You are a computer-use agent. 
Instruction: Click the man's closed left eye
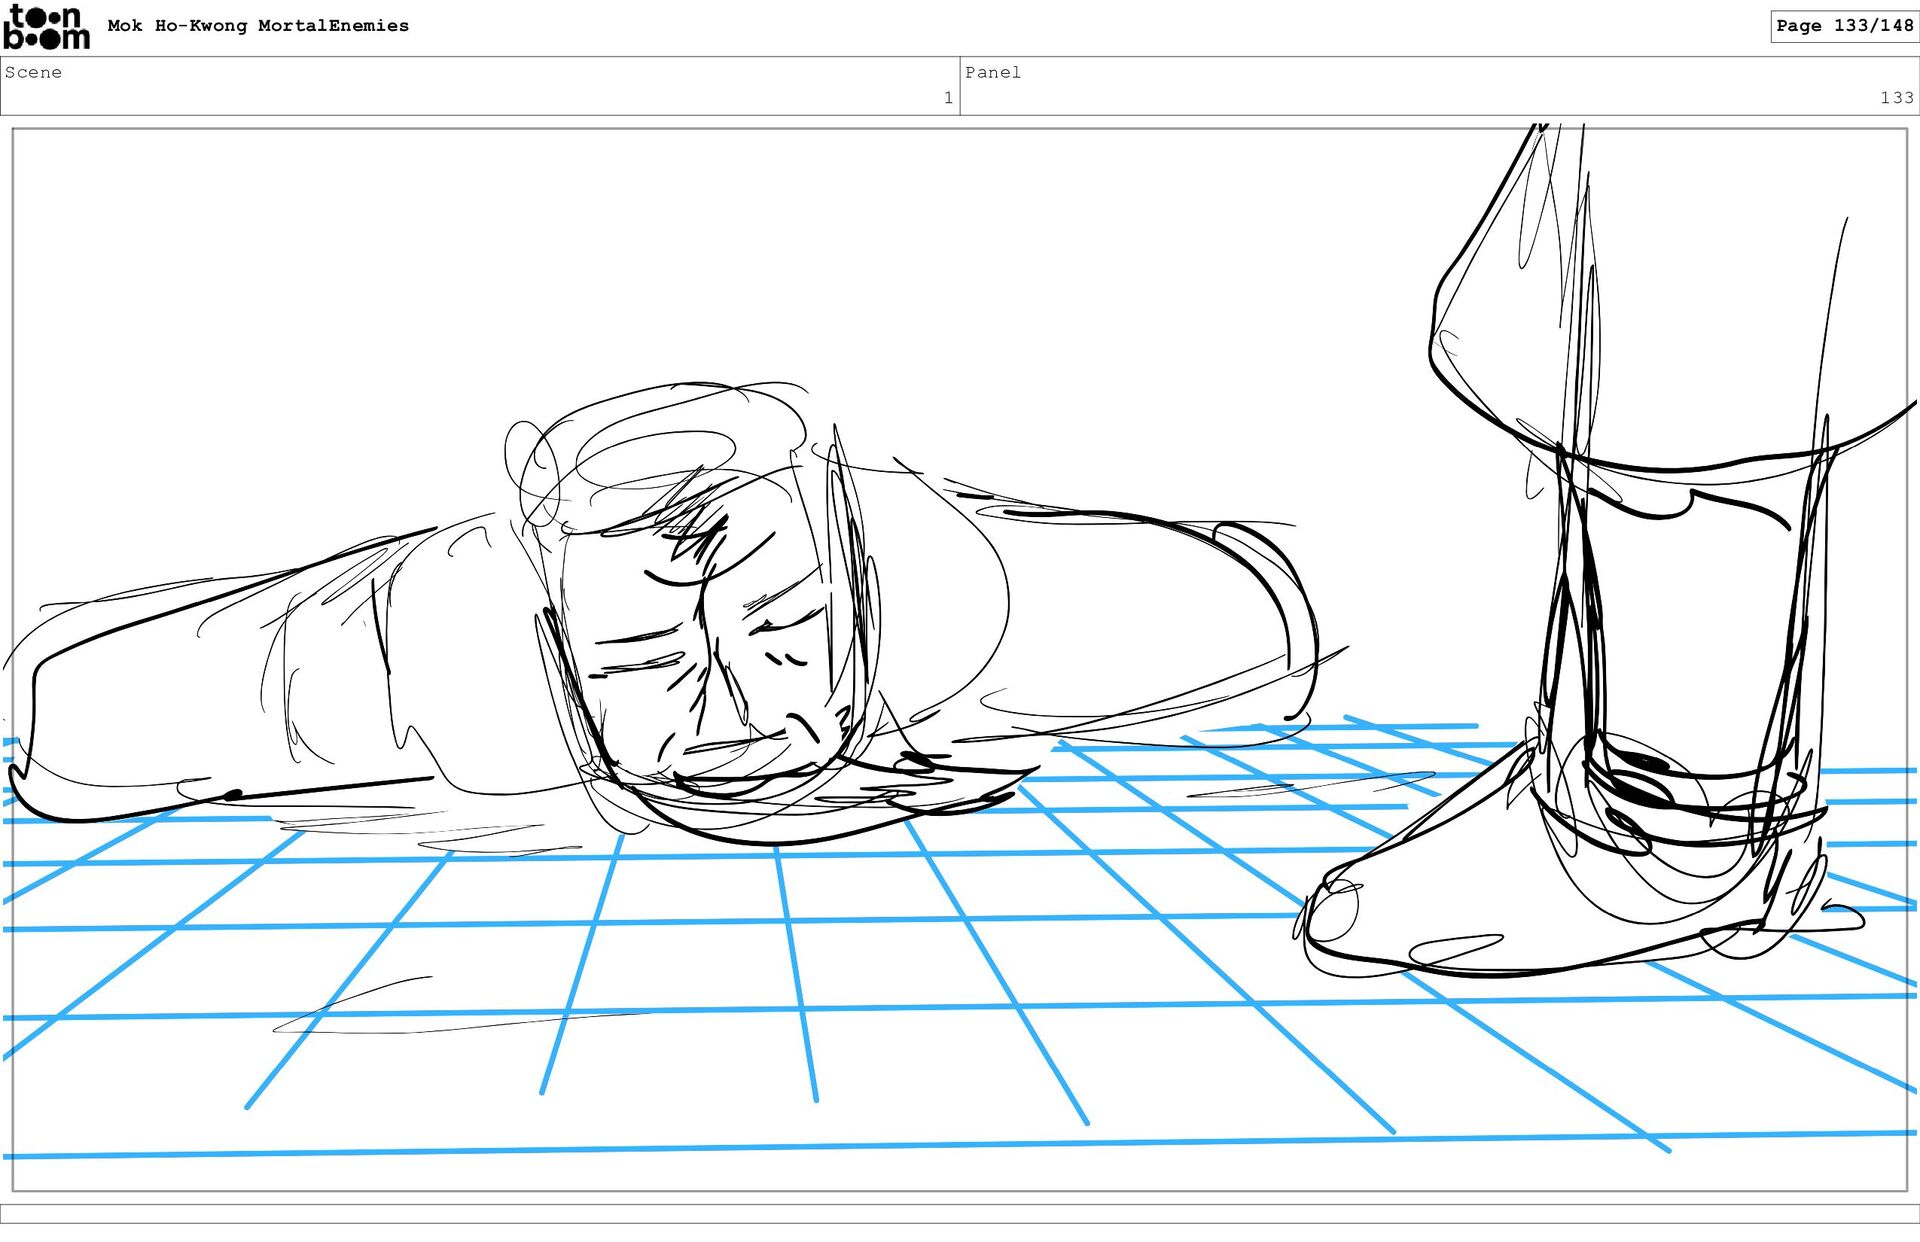pos(640,638)
